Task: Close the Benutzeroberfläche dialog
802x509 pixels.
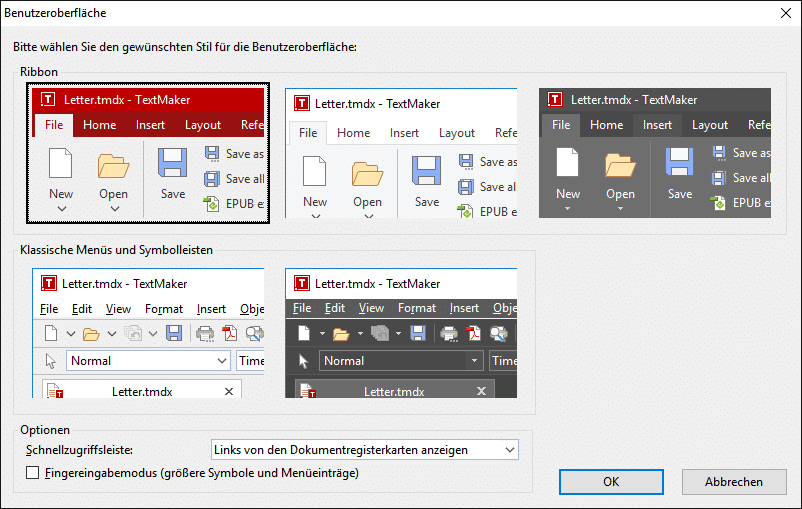Action: [x=786, y=13]
